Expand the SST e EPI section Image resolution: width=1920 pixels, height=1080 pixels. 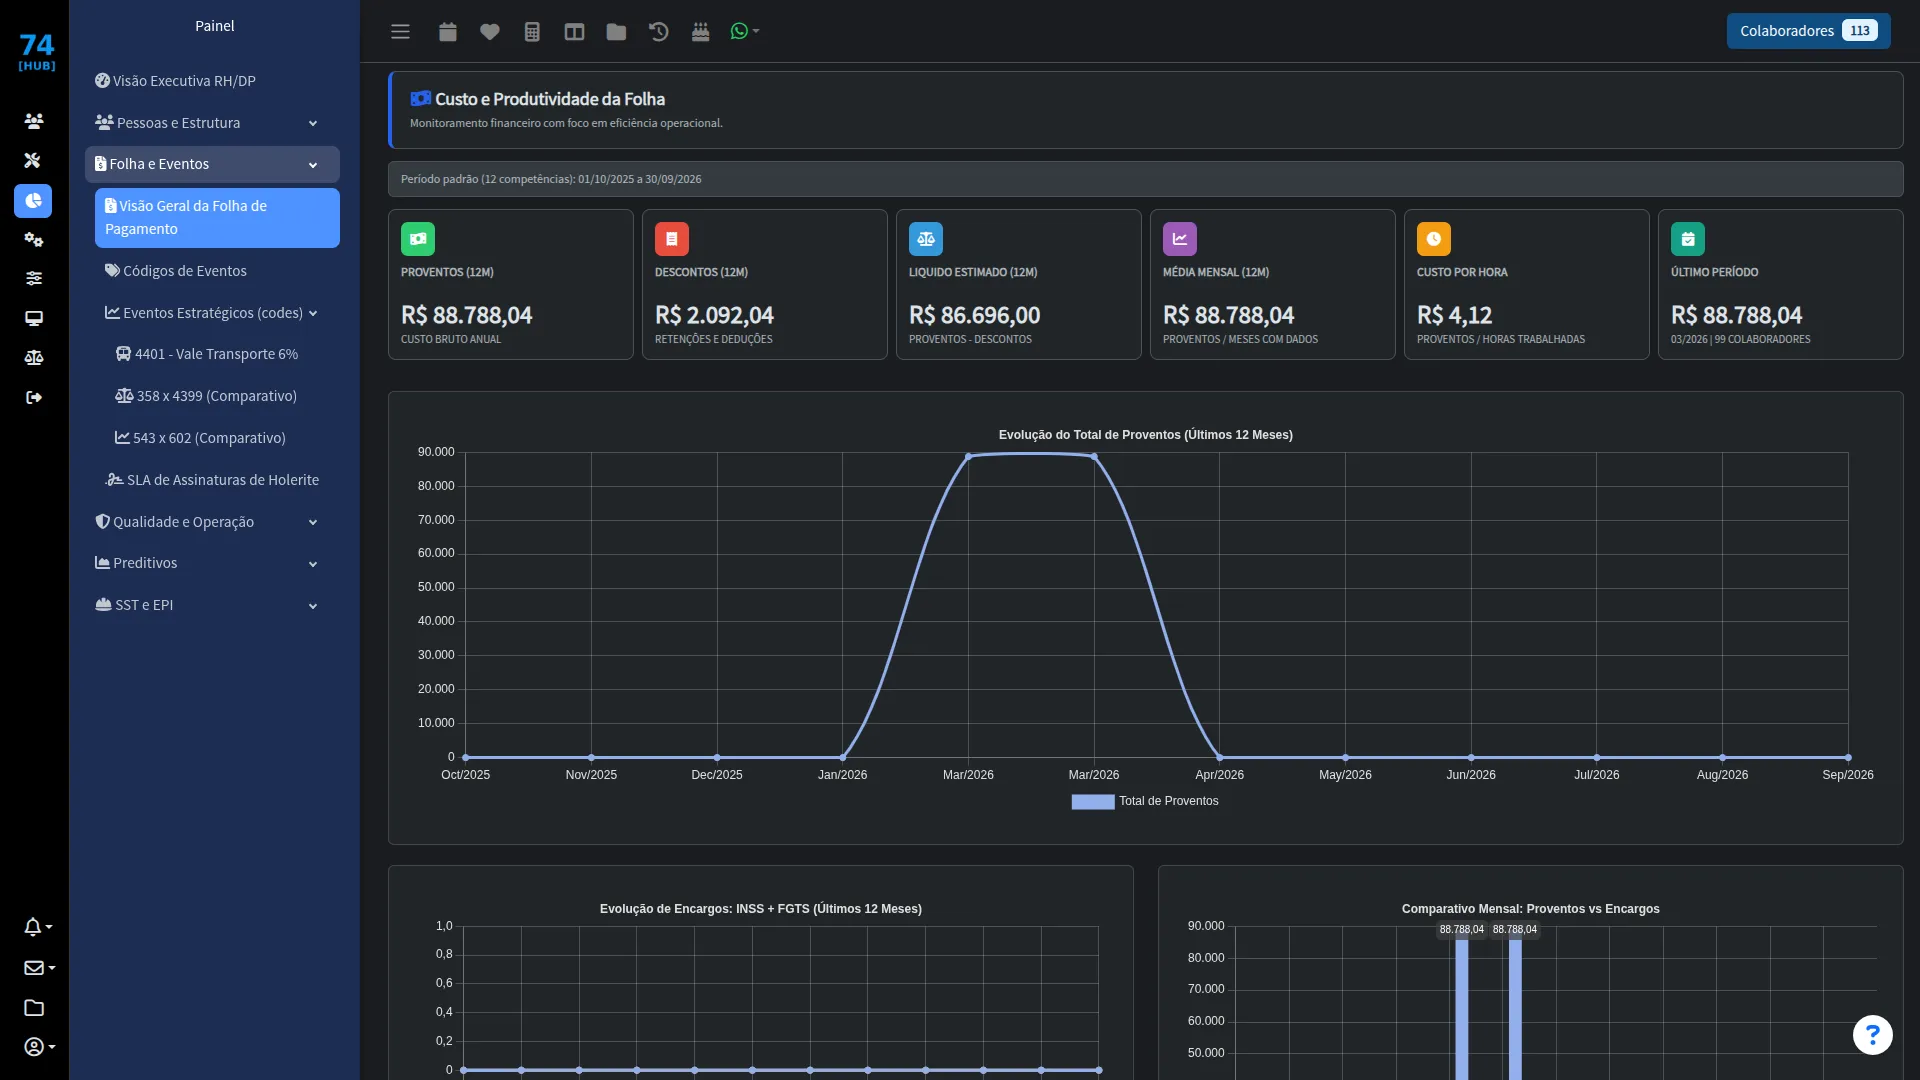tap(212, 605)
